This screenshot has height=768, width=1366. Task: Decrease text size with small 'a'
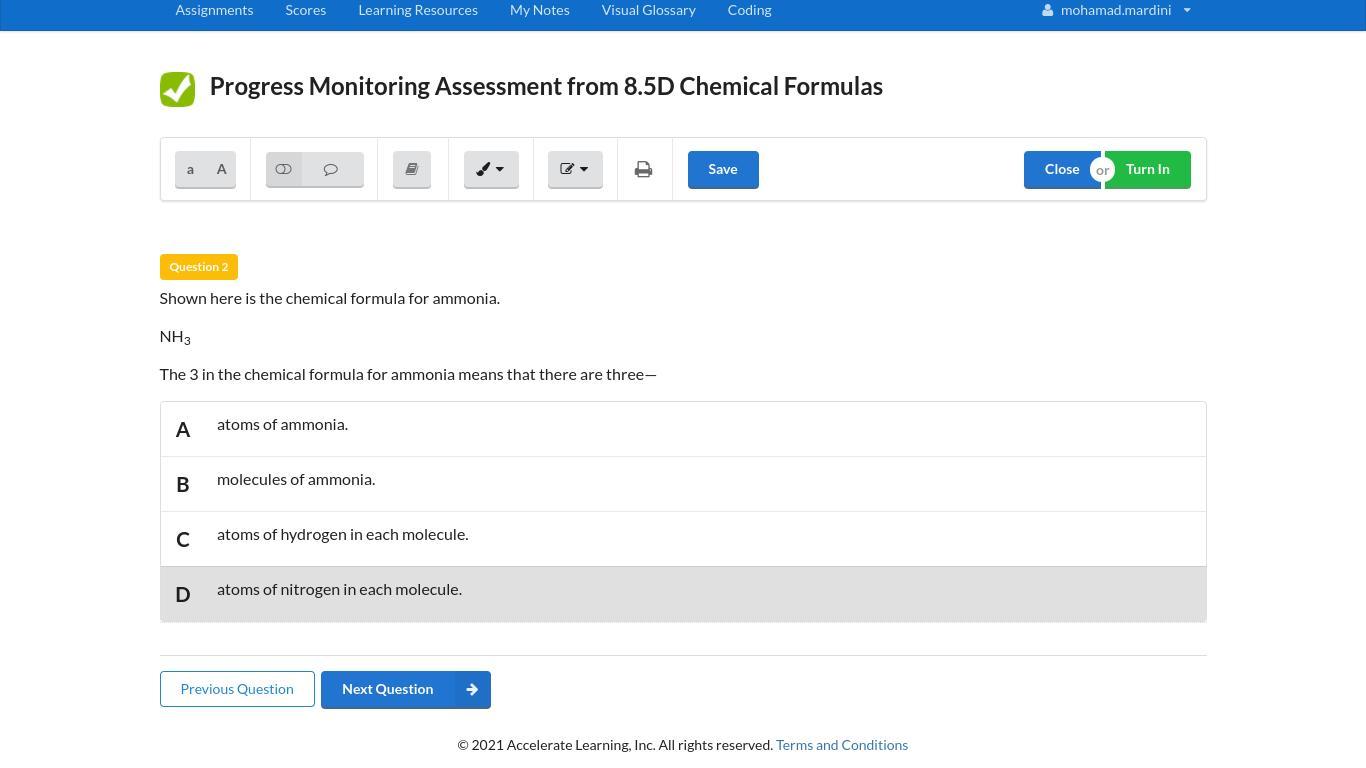pos(190,169)
